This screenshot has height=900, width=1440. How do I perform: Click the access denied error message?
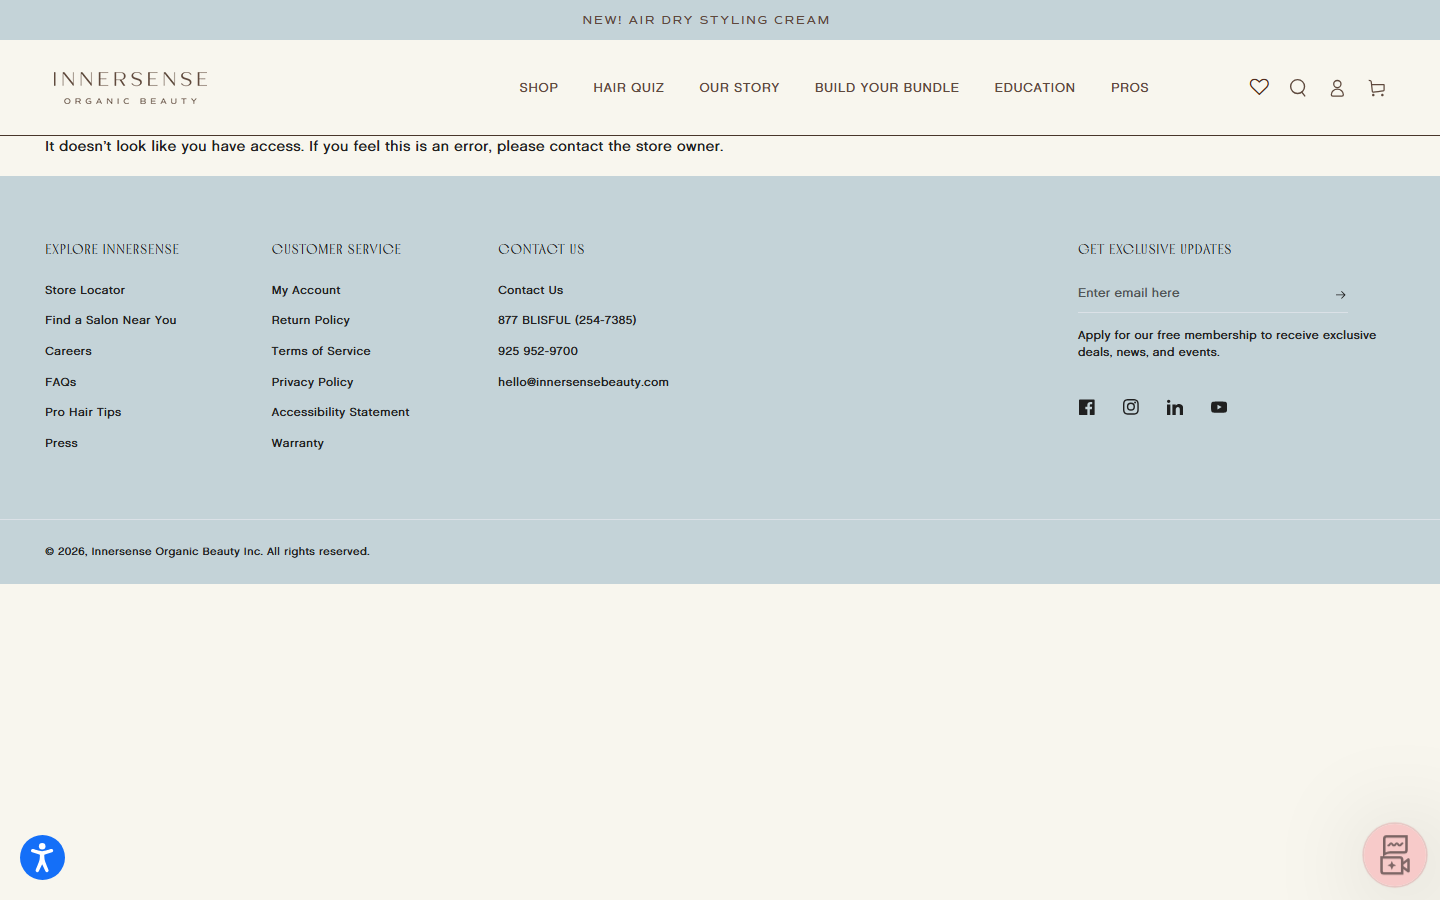[x=384, y=146]
